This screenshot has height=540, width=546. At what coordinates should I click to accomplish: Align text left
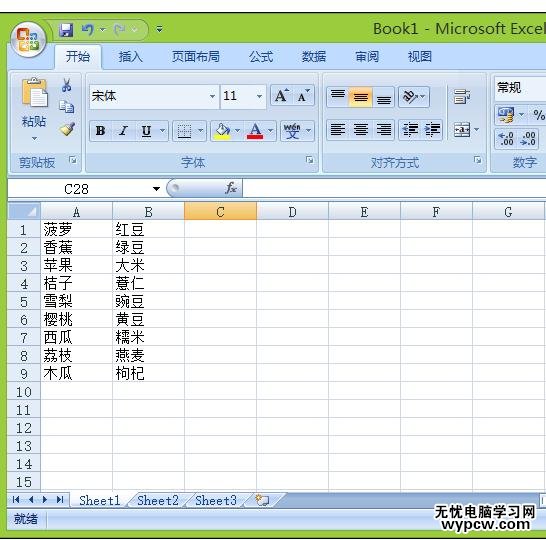(338, 130)
